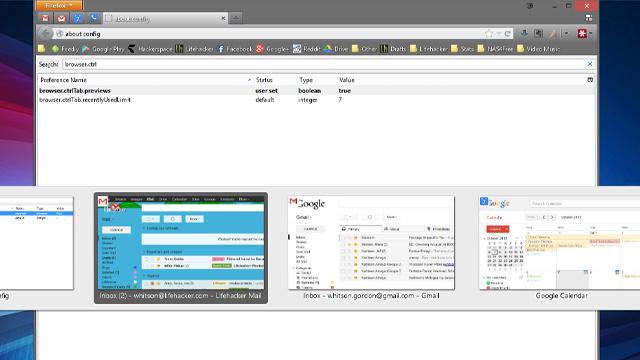Screen dimensions: 640x360
Task: Close the about:config tab
Action: (223, 18)
